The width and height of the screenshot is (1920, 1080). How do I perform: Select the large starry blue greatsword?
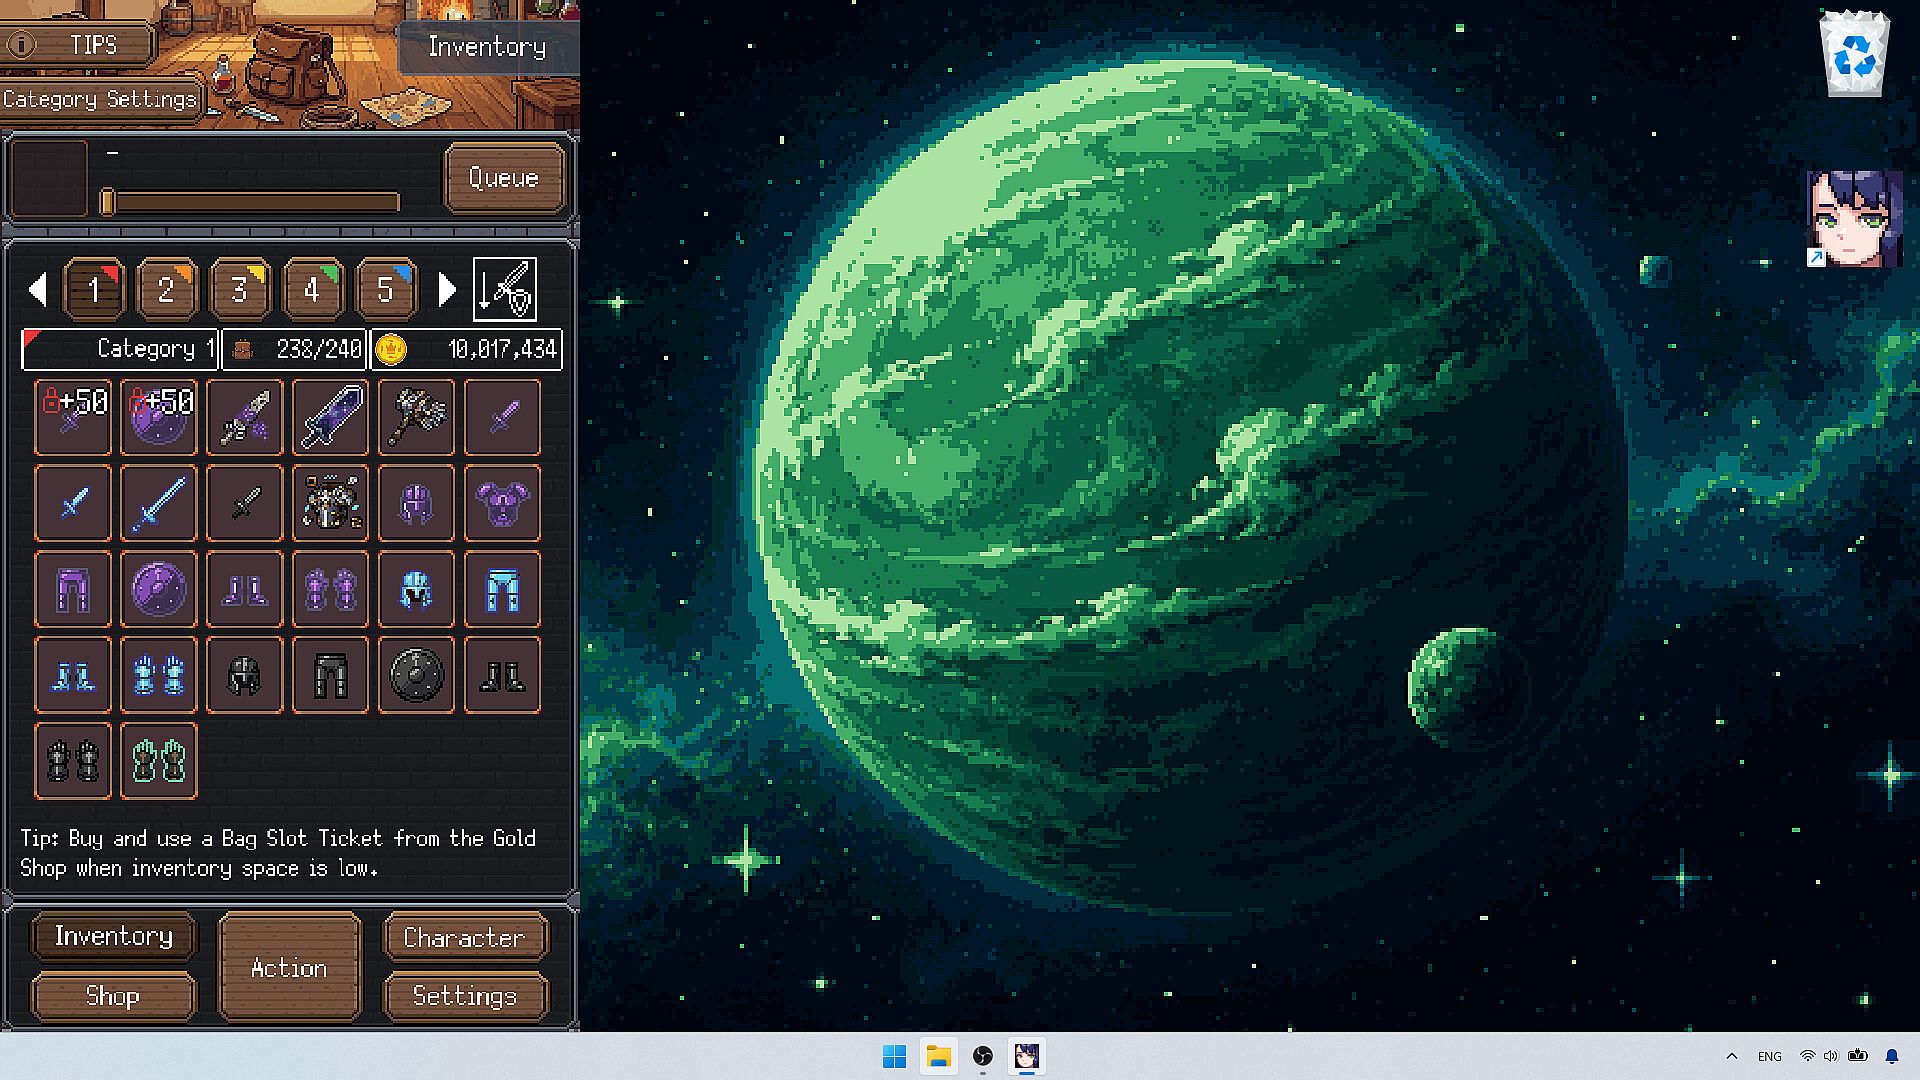tap(331, 417)
